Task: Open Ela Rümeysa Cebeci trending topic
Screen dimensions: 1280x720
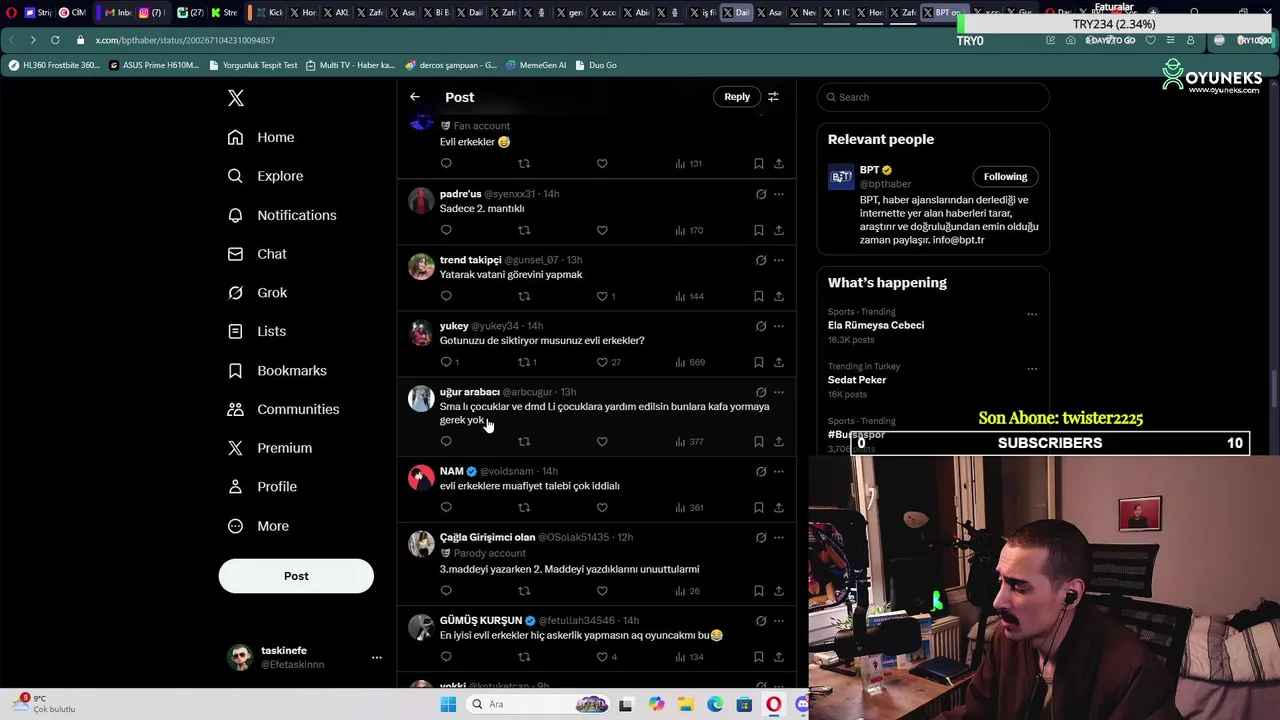Action: pos(876,325)
